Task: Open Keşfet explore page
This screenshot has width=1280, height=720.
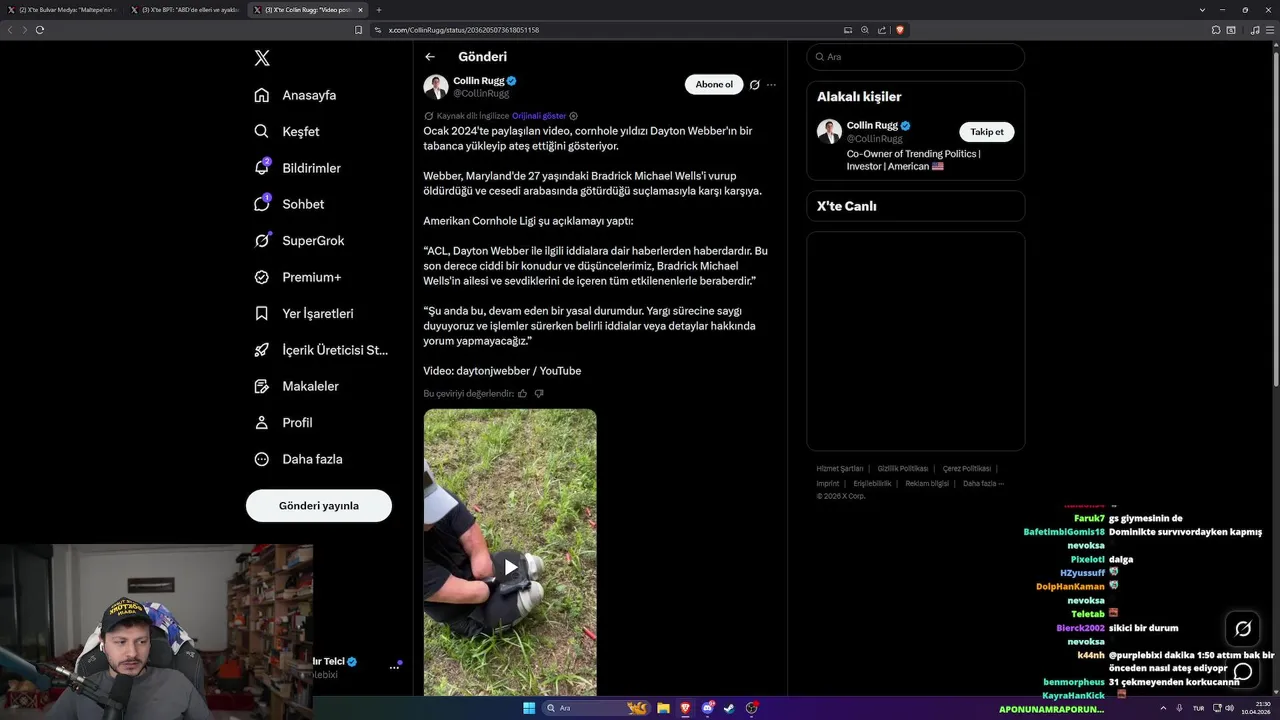Action: pyautogui.click(x=287, y=131)
